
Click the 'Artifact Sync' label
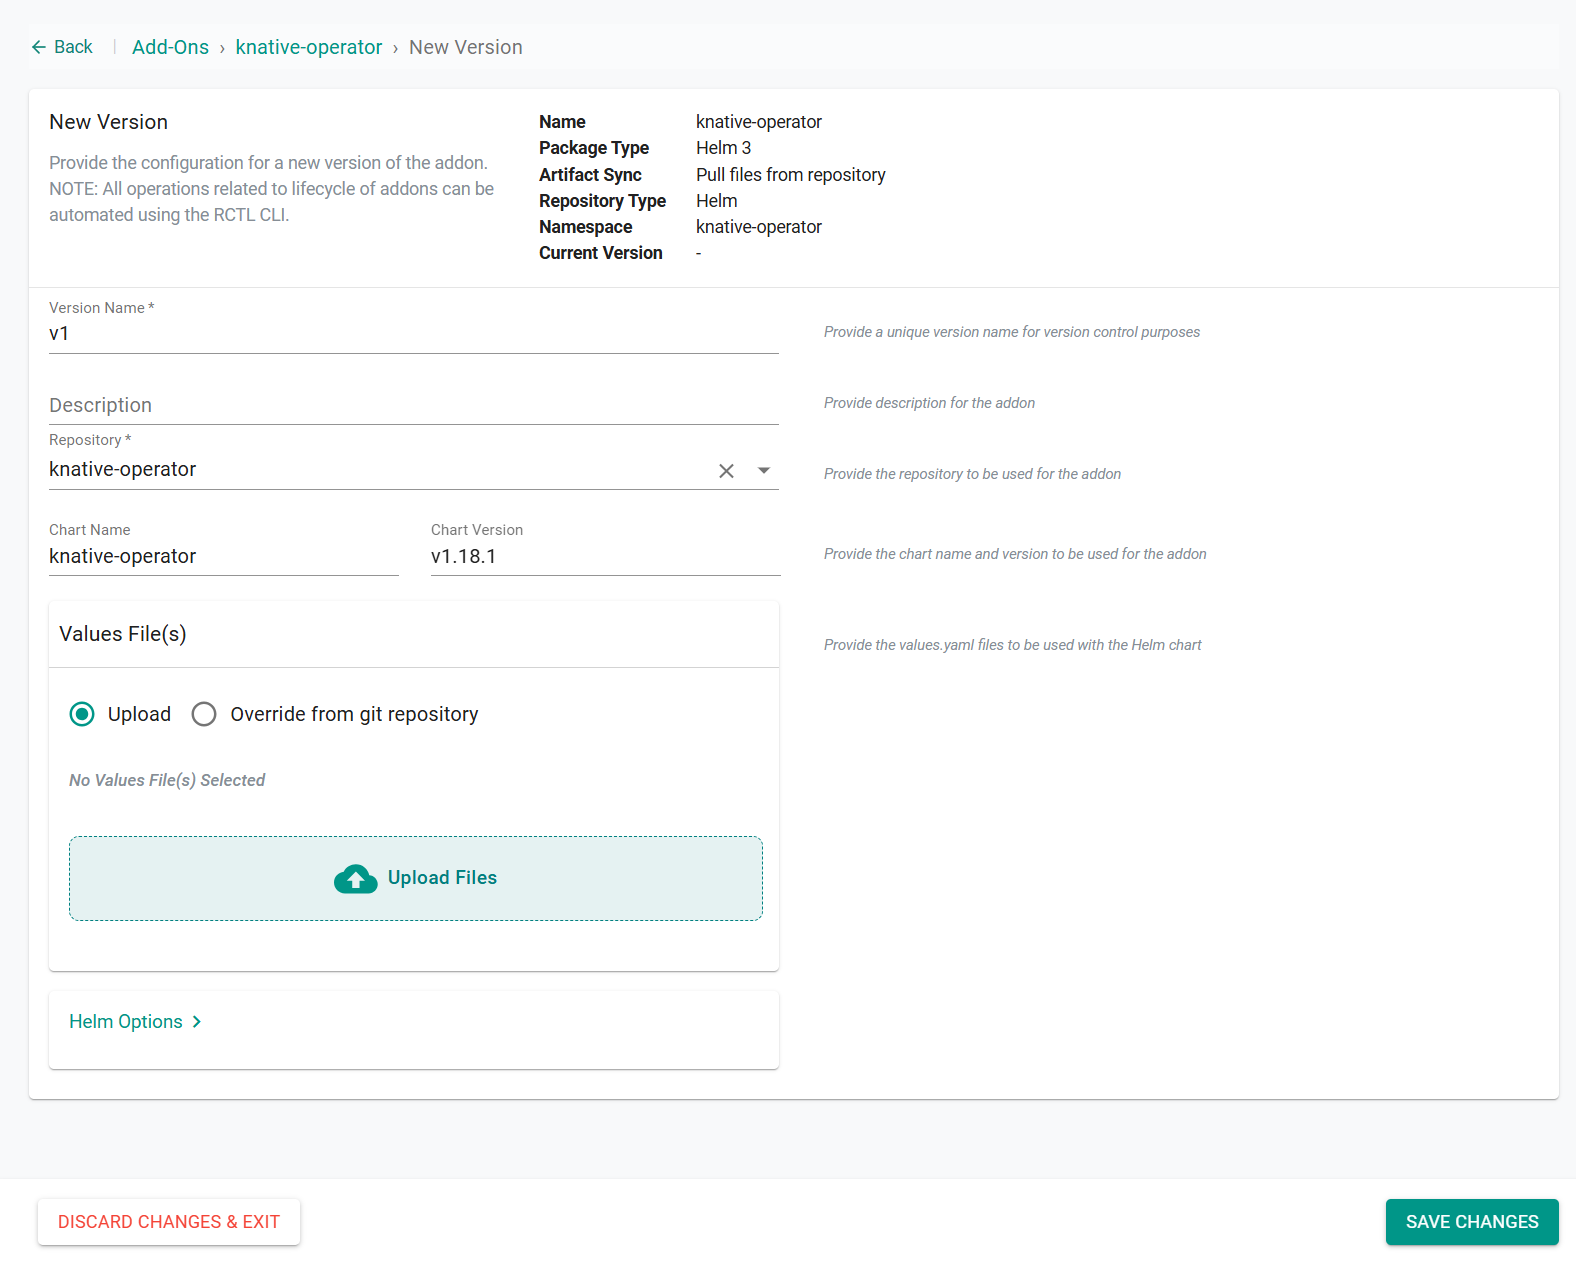590,175
